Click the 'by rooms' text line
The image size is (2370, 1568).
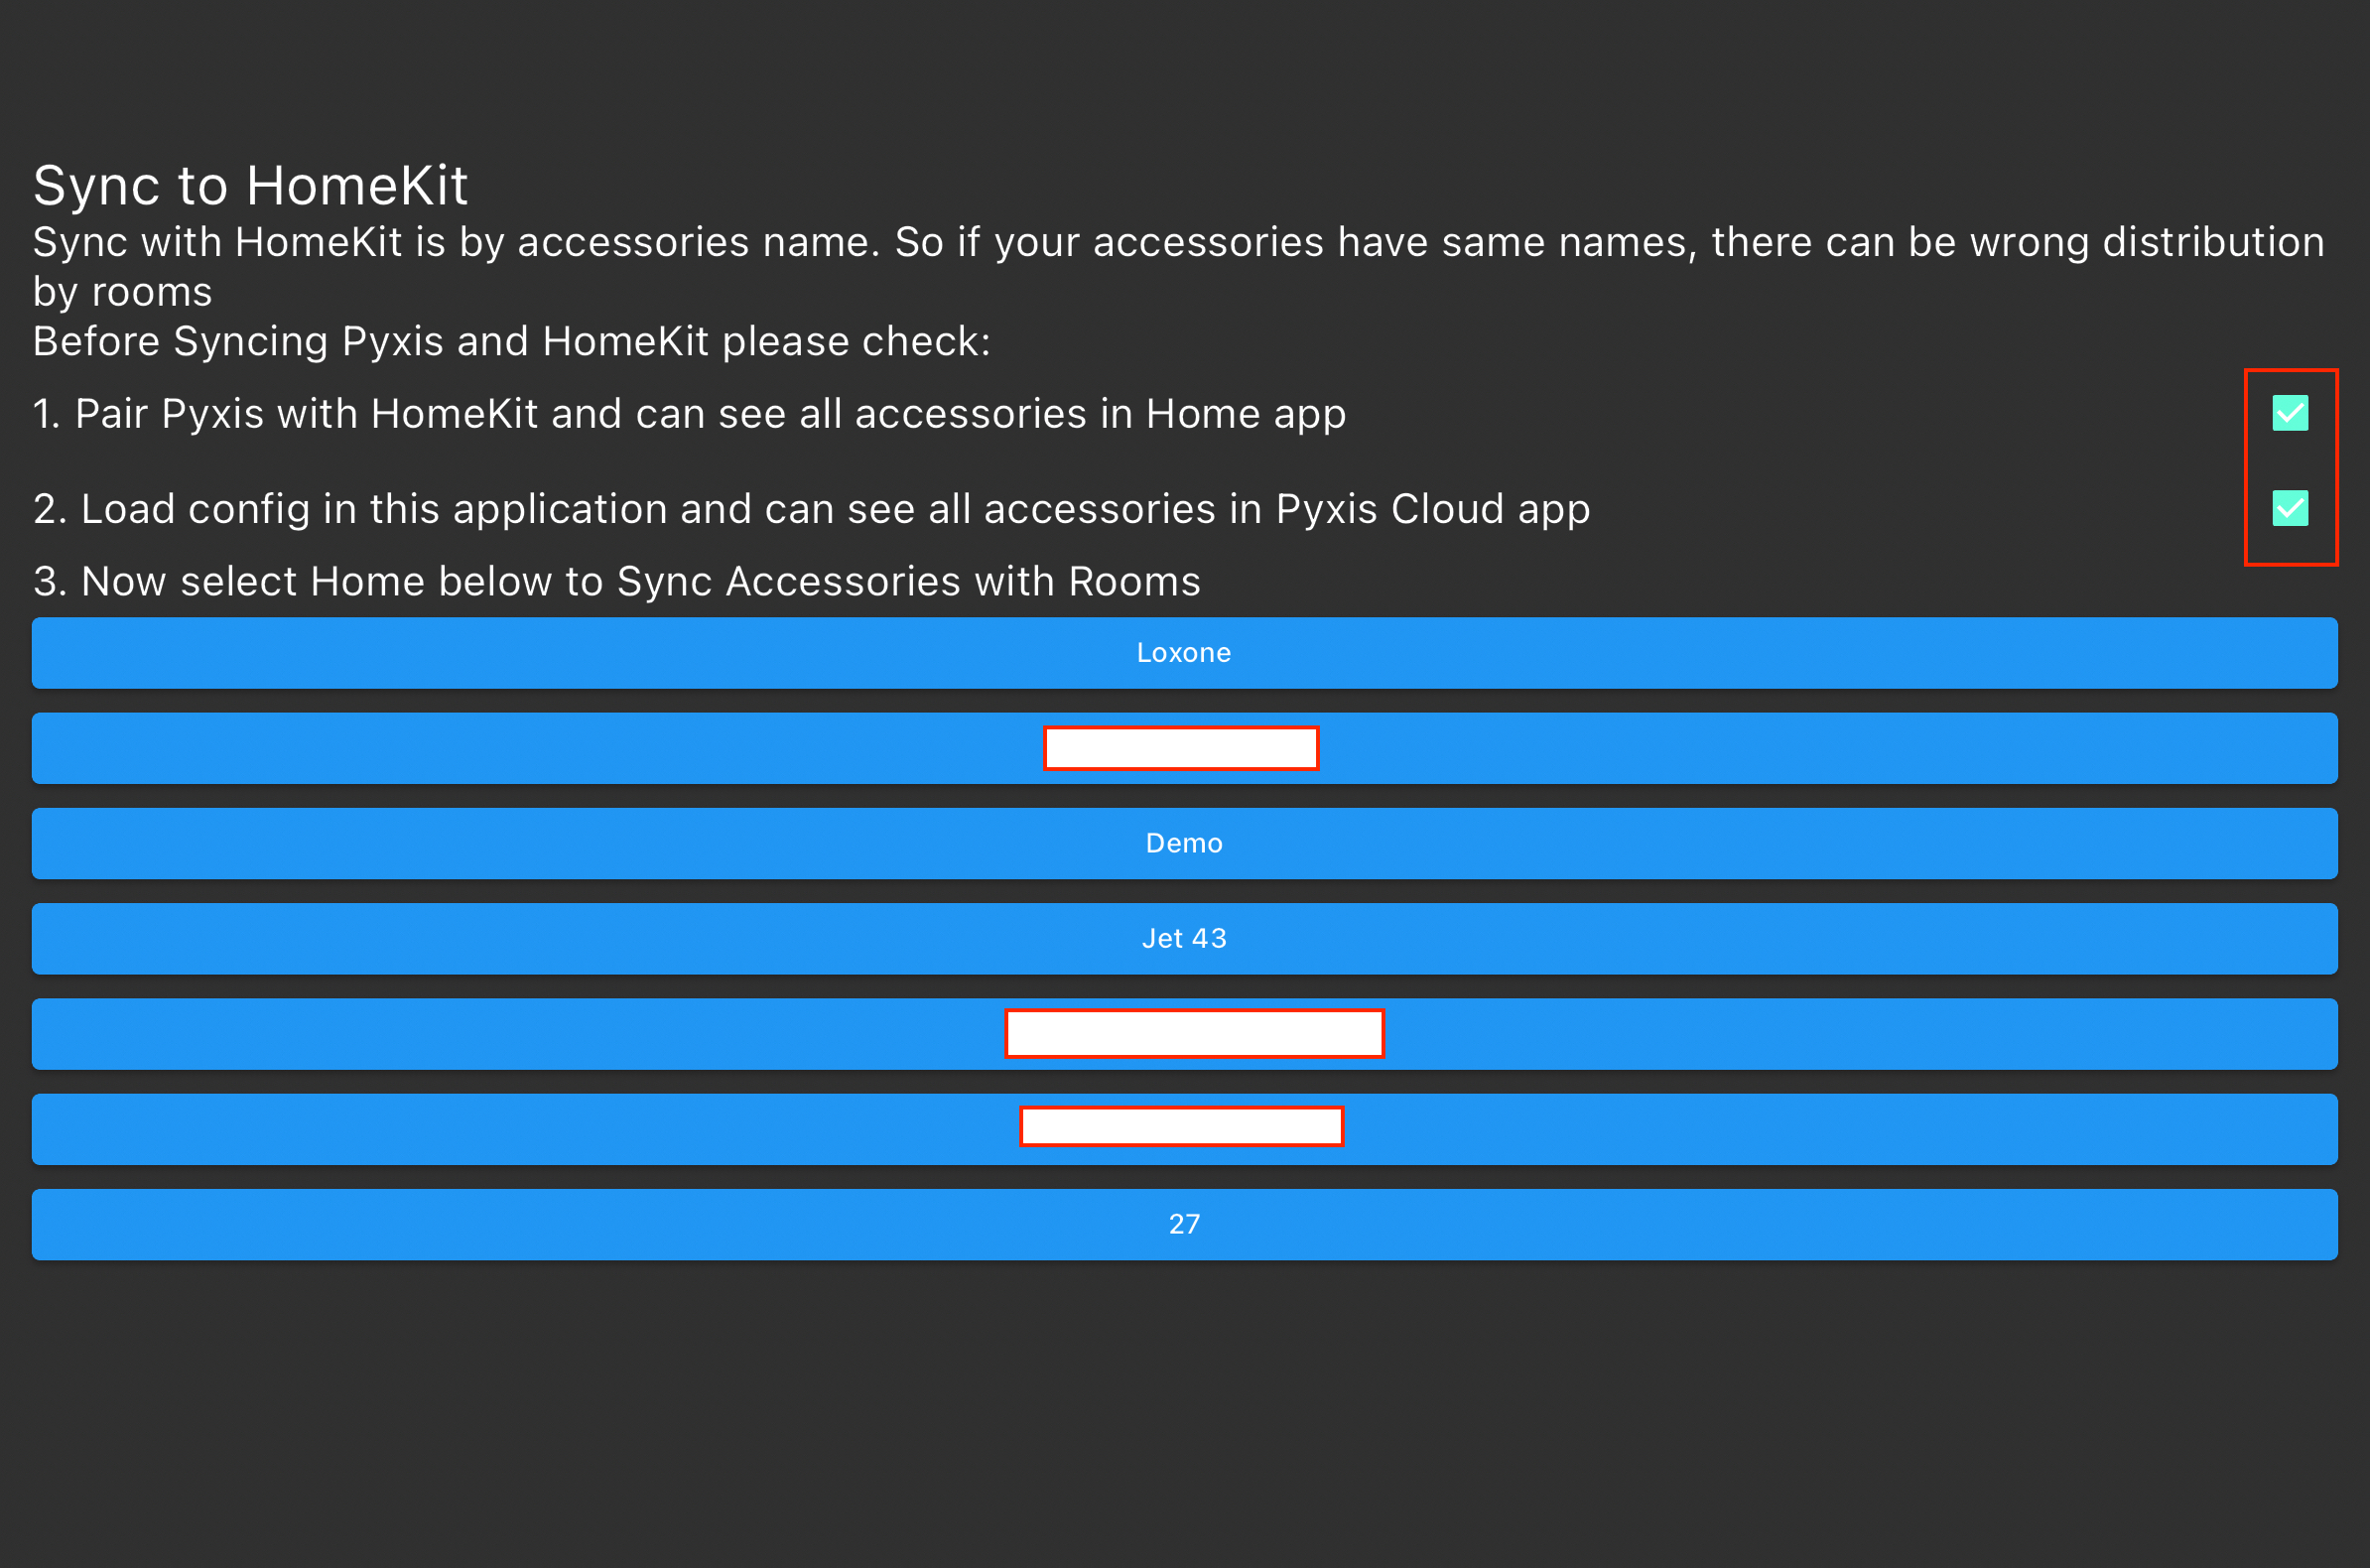point(122,292)
